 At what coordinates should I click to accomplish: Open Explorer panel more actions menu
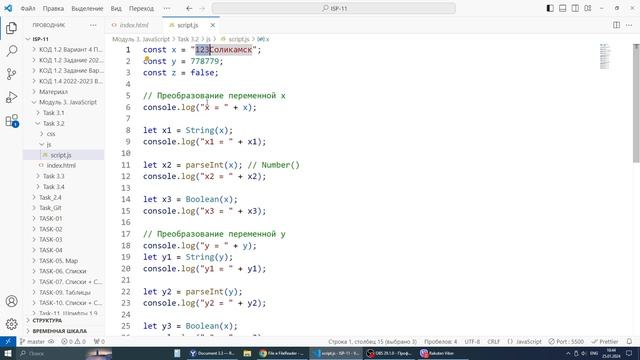coord(93,25)
